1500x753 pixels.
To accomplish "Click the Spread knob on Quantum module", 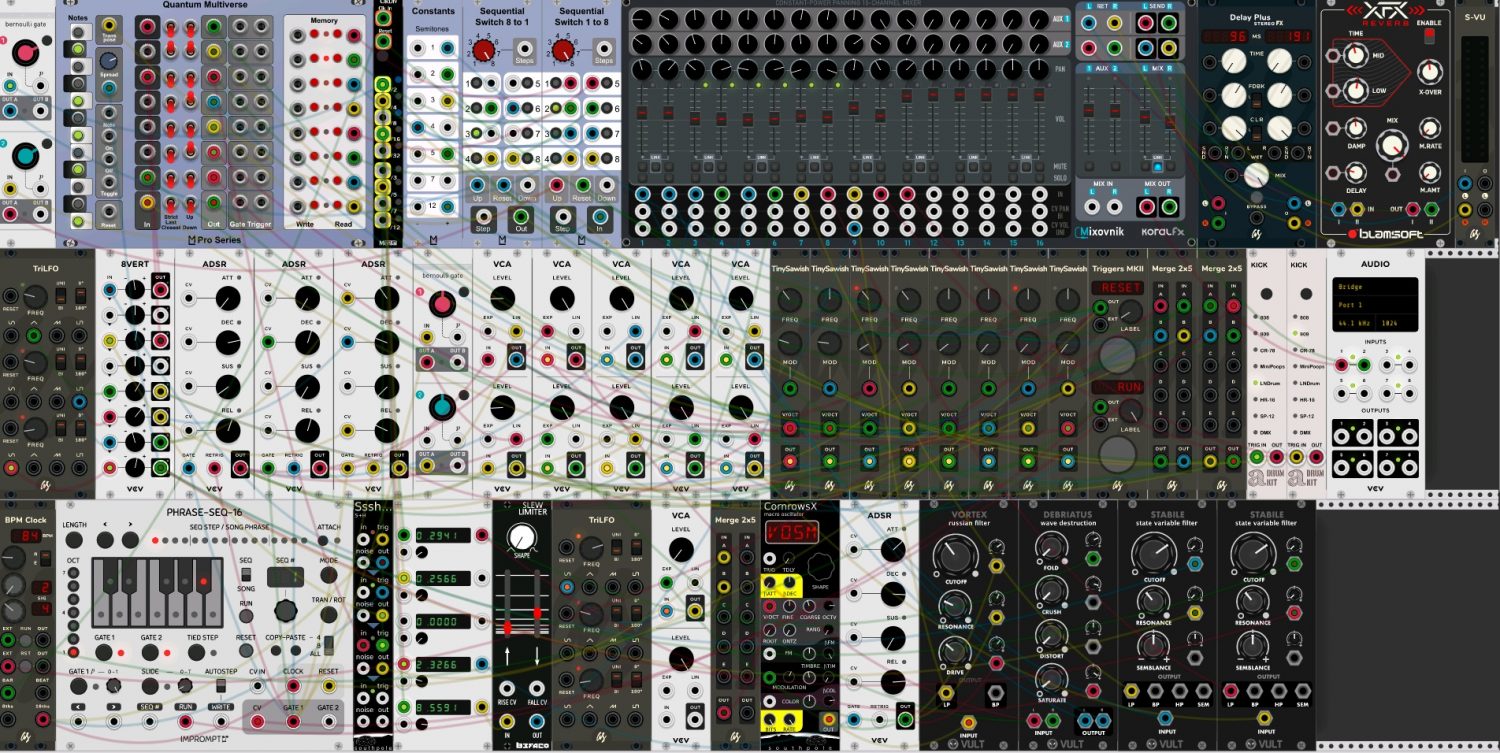I will (108, 62).
